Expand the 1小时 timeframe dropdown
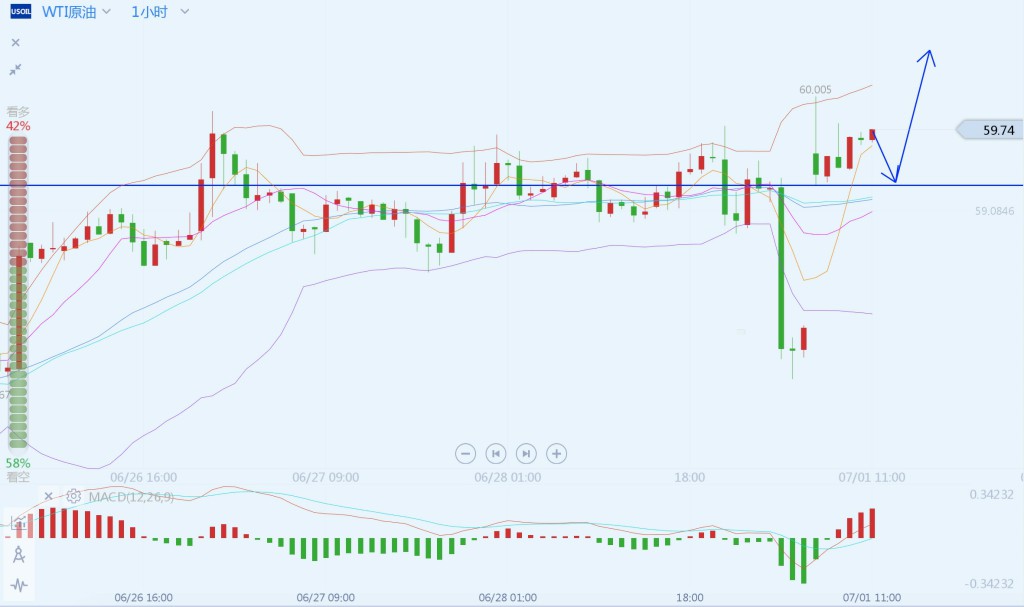The height and width of the screenshot is (607, 1024). tap(185, 12)
